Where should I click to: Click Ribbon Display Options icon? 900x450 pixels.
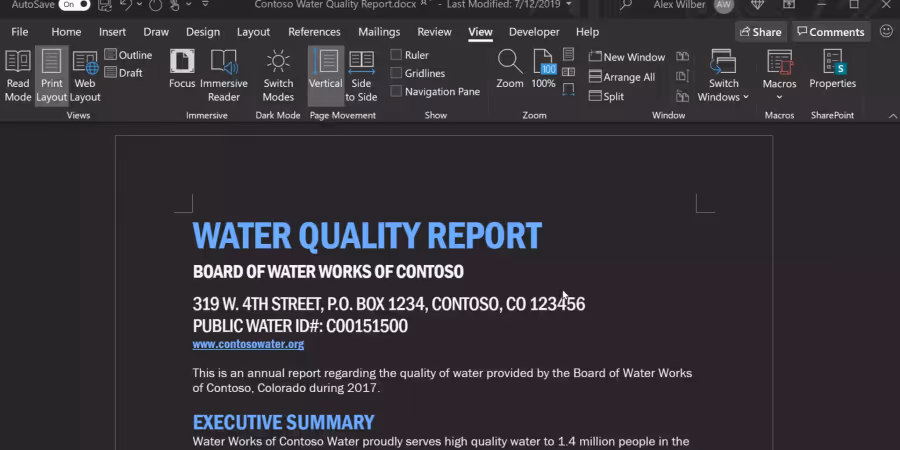[789, 5]
